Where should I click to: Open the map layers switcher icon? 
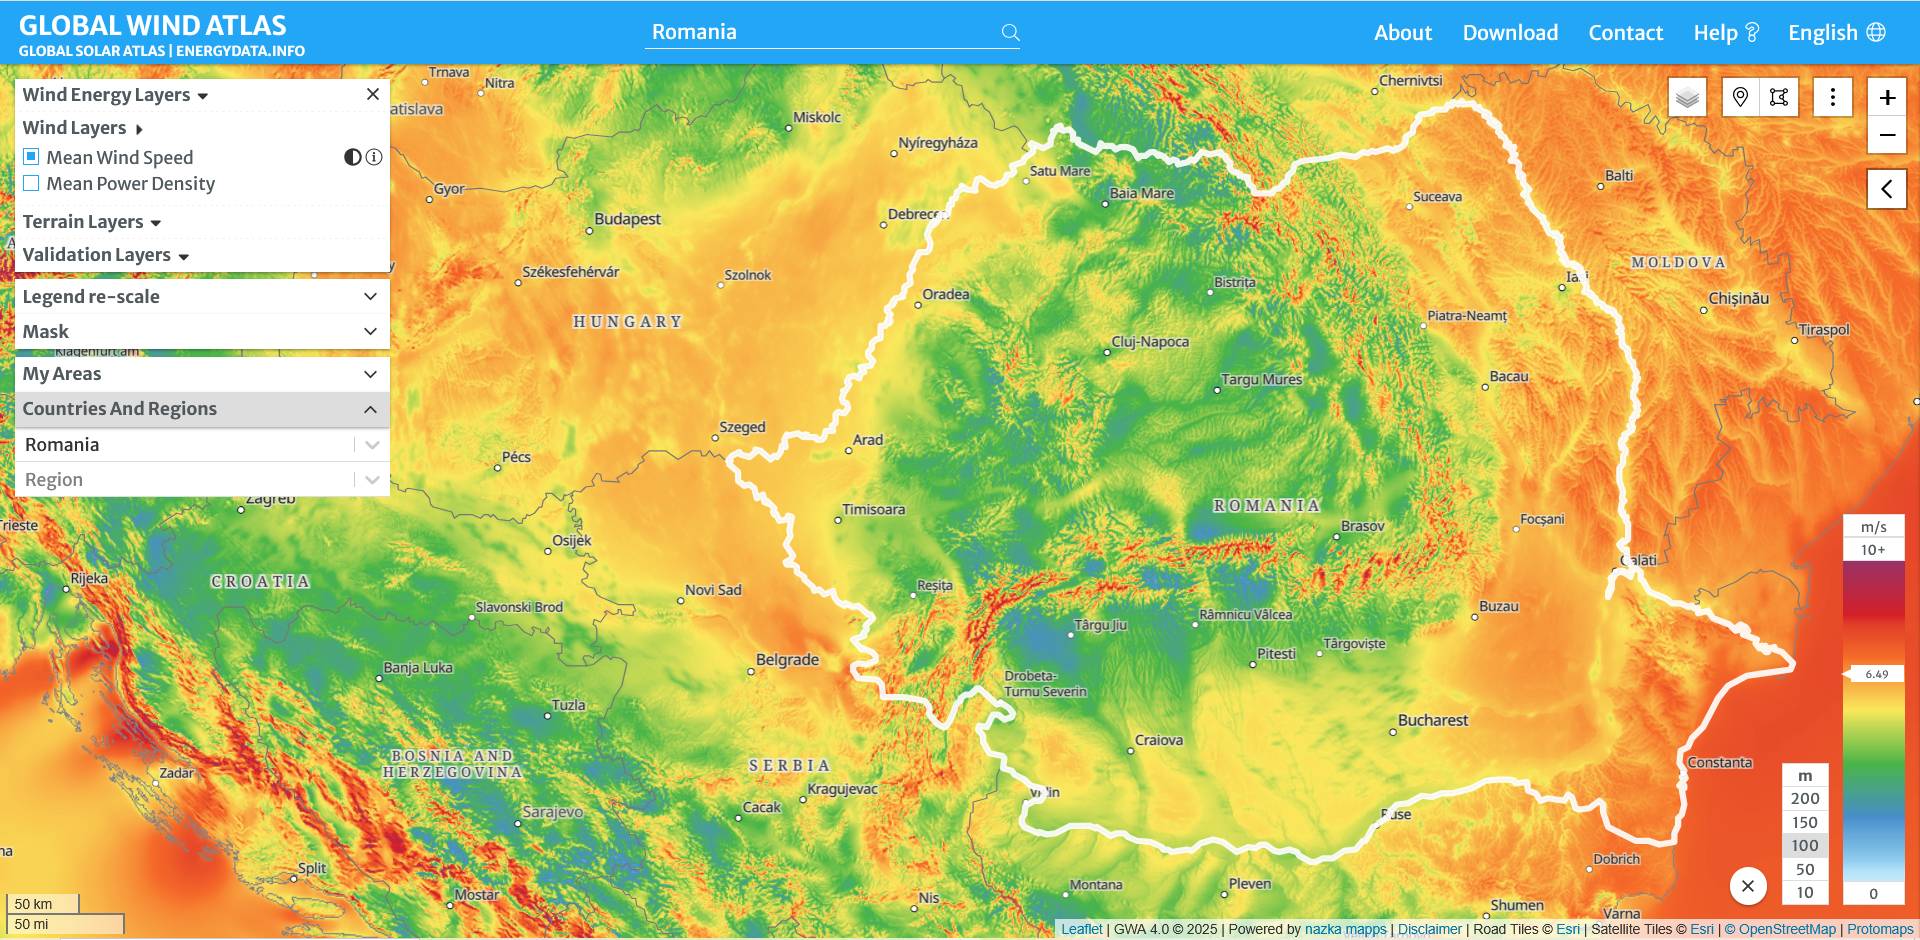point(1687,97)
